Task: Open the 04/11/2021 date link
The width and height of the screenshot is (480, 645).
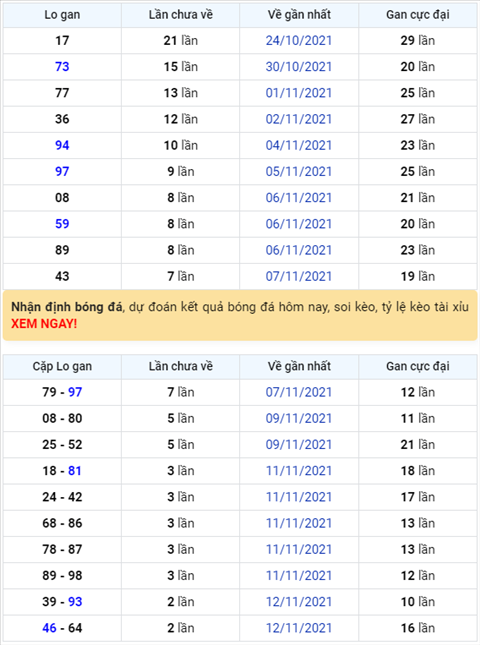Action: pos(299,145)
